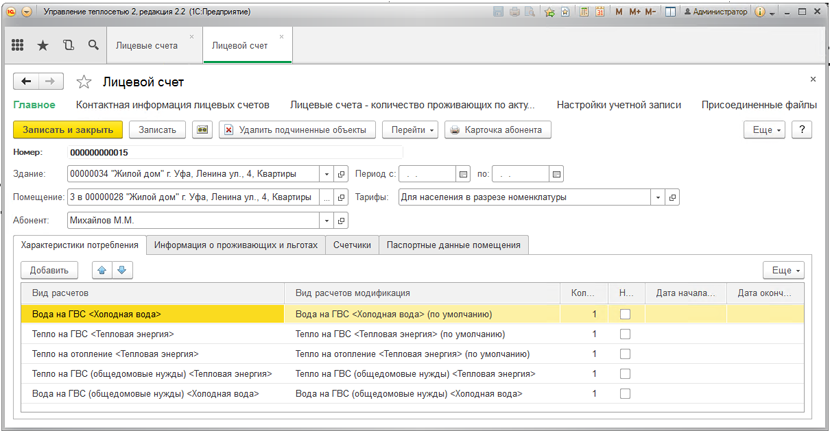The image size is (830, 431).
Task: Switch to the Счетчики tab
Action: (352, 245)
